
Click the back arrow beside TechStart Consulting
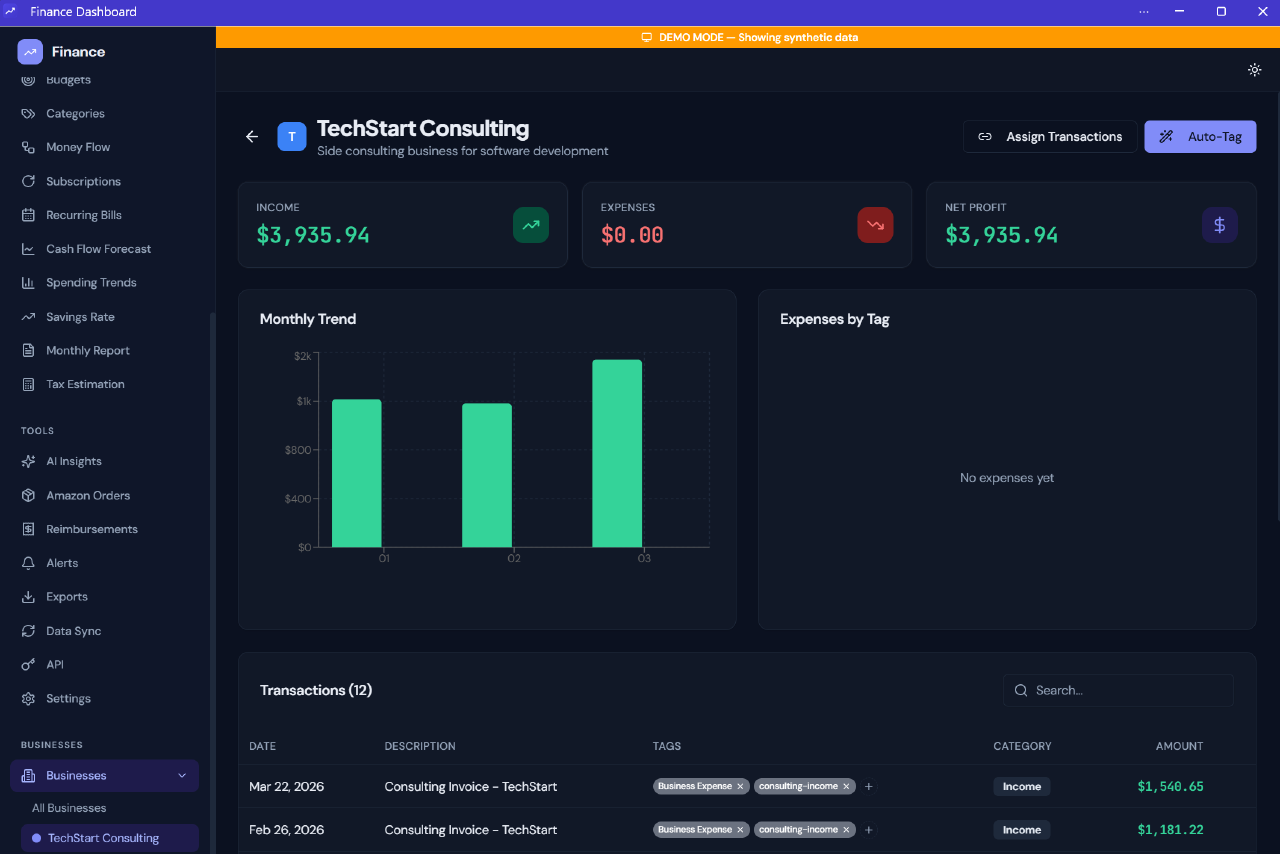251,136
